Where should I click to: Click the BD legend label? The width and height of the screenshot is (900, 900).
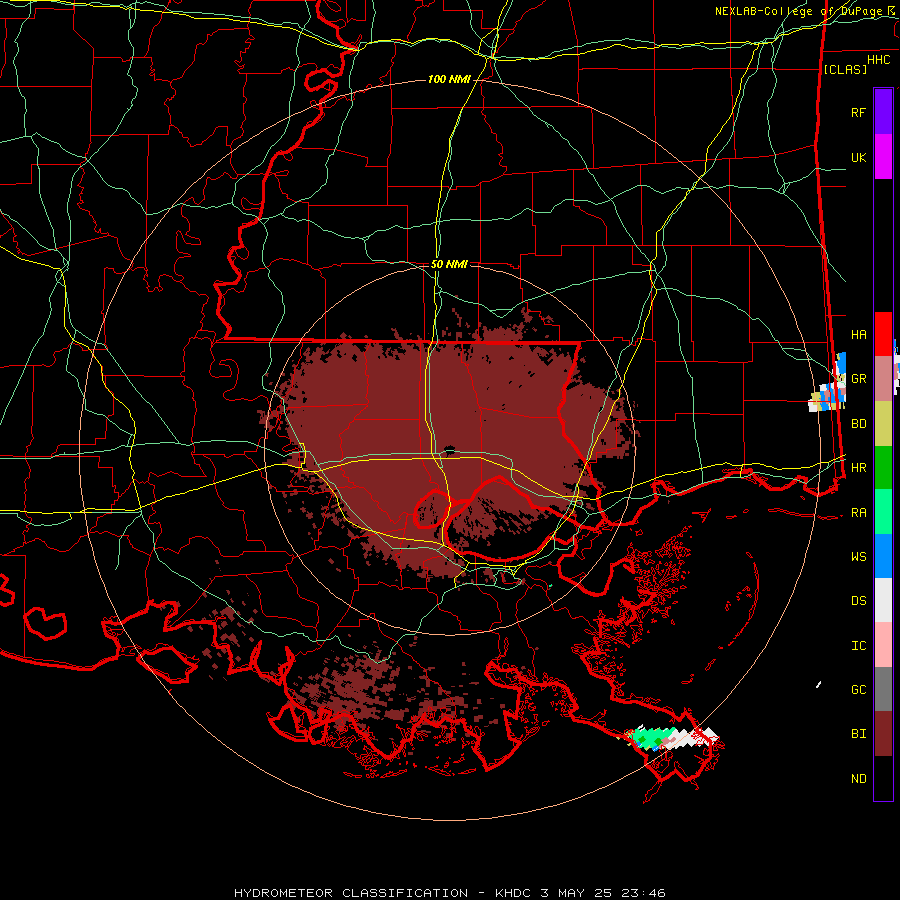click(x=858, y=424)
